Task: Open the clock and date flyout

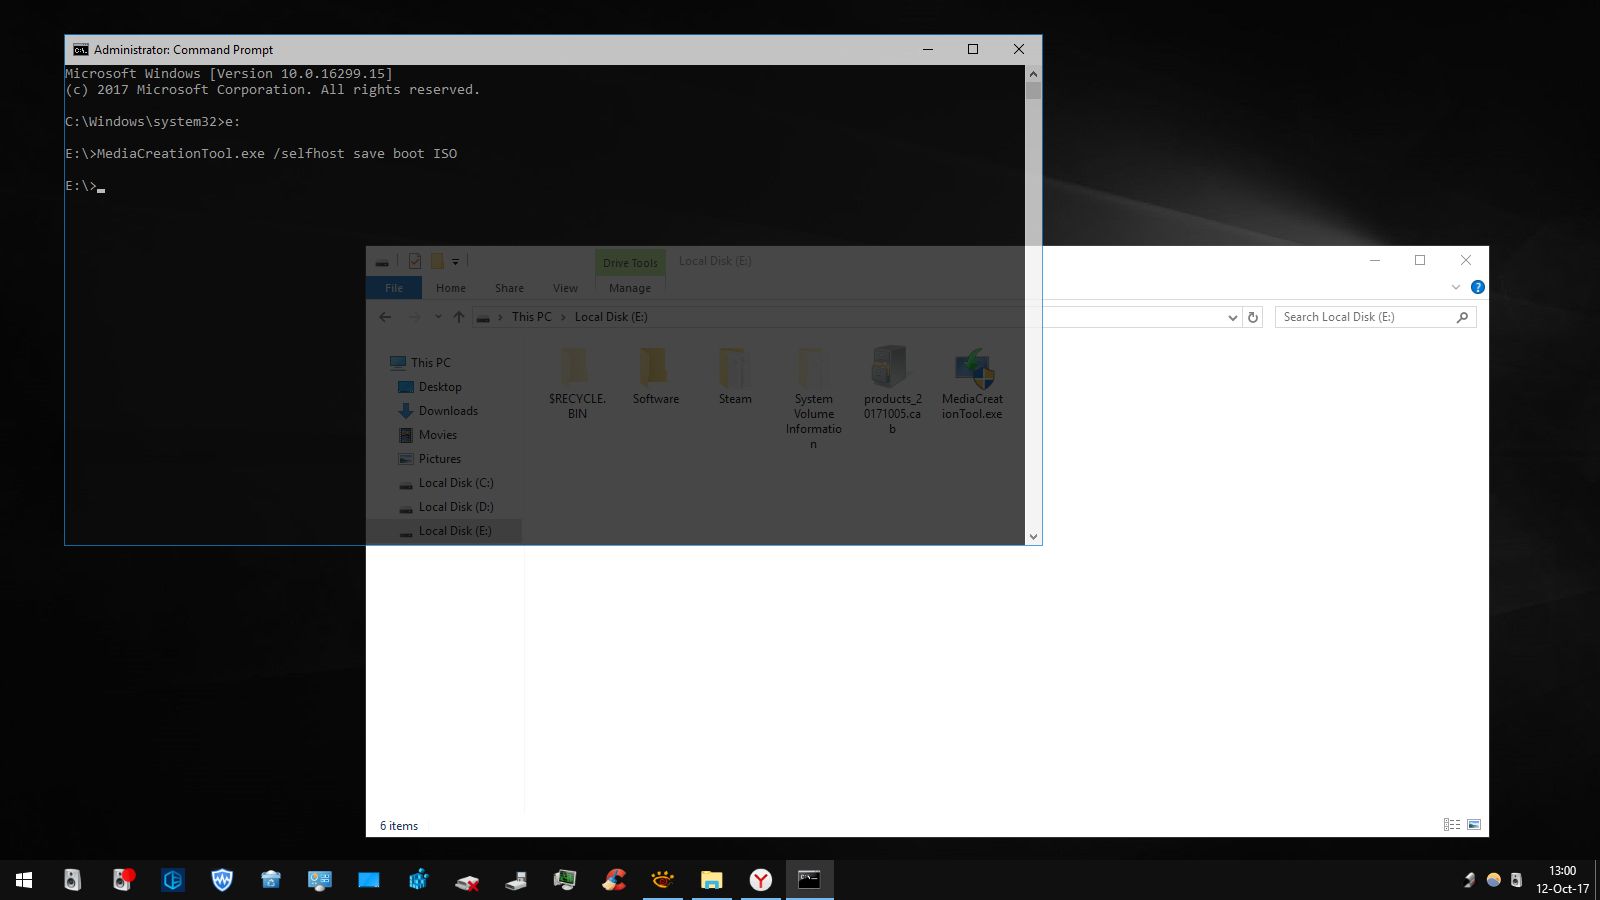Action: (1562, 880)
